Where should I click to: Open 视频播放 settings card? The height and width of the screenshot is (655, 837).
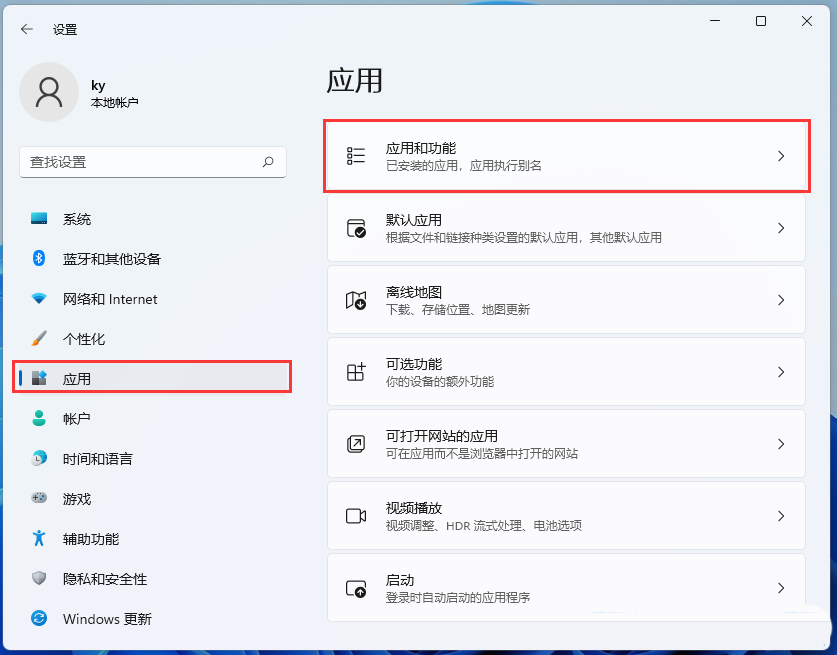point(566,516)
